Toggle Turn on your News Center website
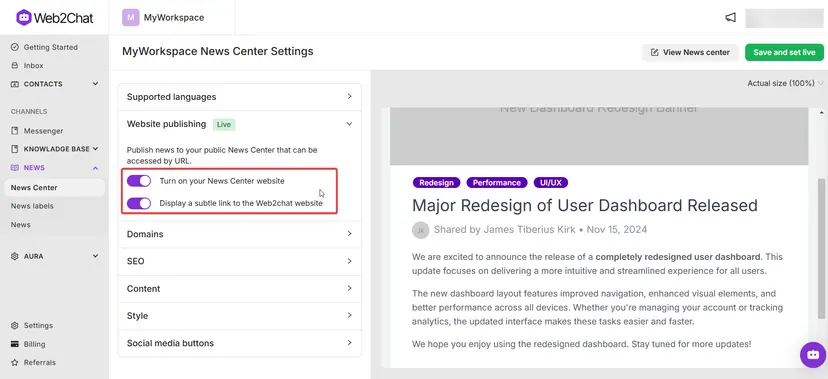This screenshot has height=379, width=828. (x=139, y=181)
